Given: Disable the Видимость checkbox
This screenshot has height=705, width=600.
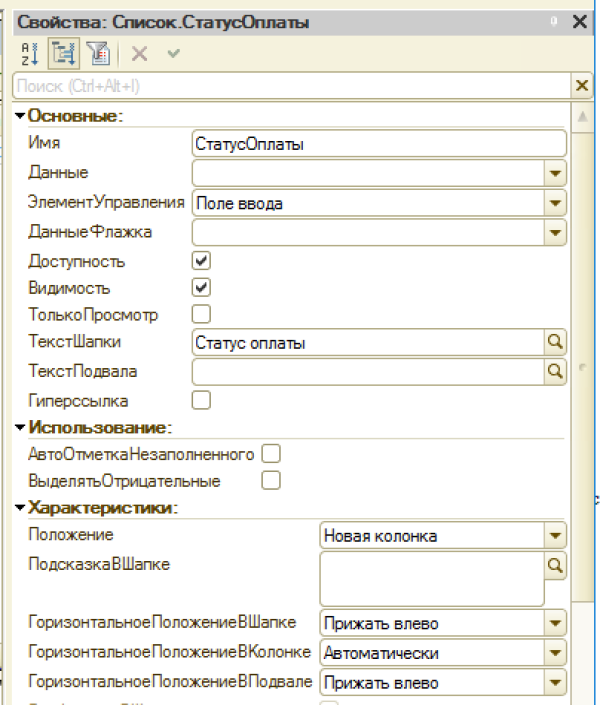Looking at the screenshot, I should 201,287.
